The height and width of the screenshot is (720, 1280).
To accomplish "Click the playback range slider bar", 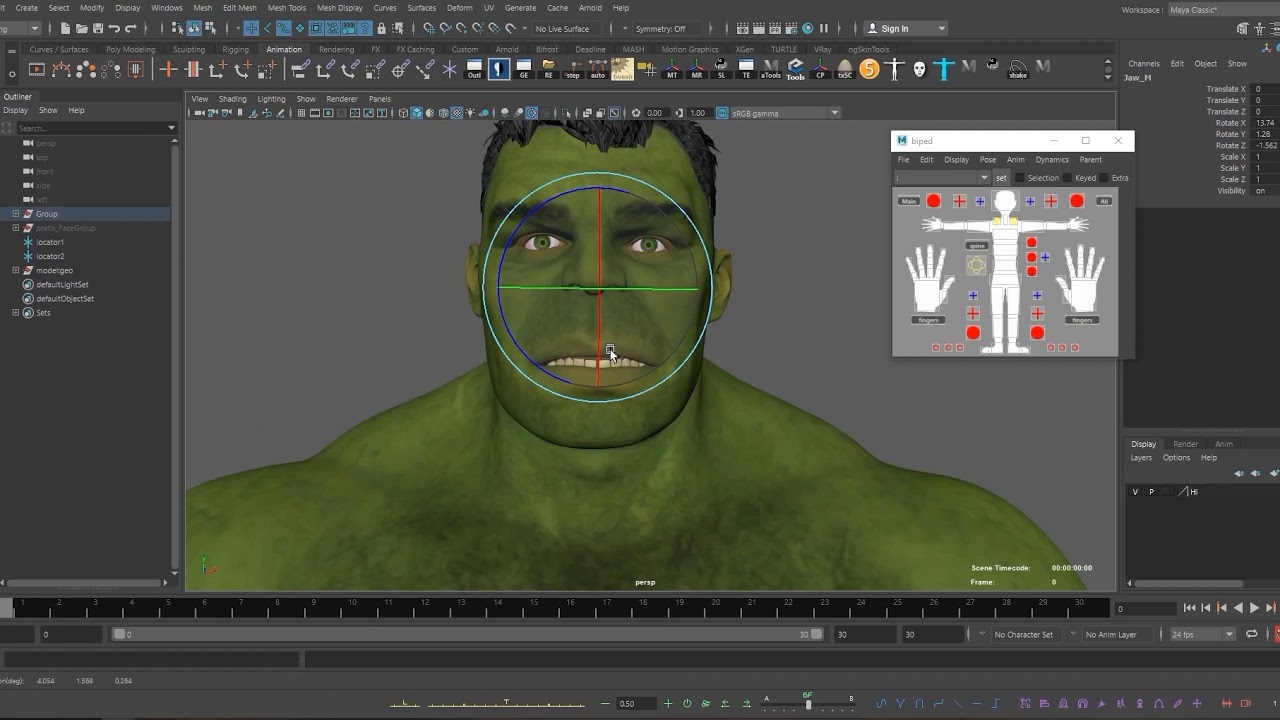I will [467, 634].
